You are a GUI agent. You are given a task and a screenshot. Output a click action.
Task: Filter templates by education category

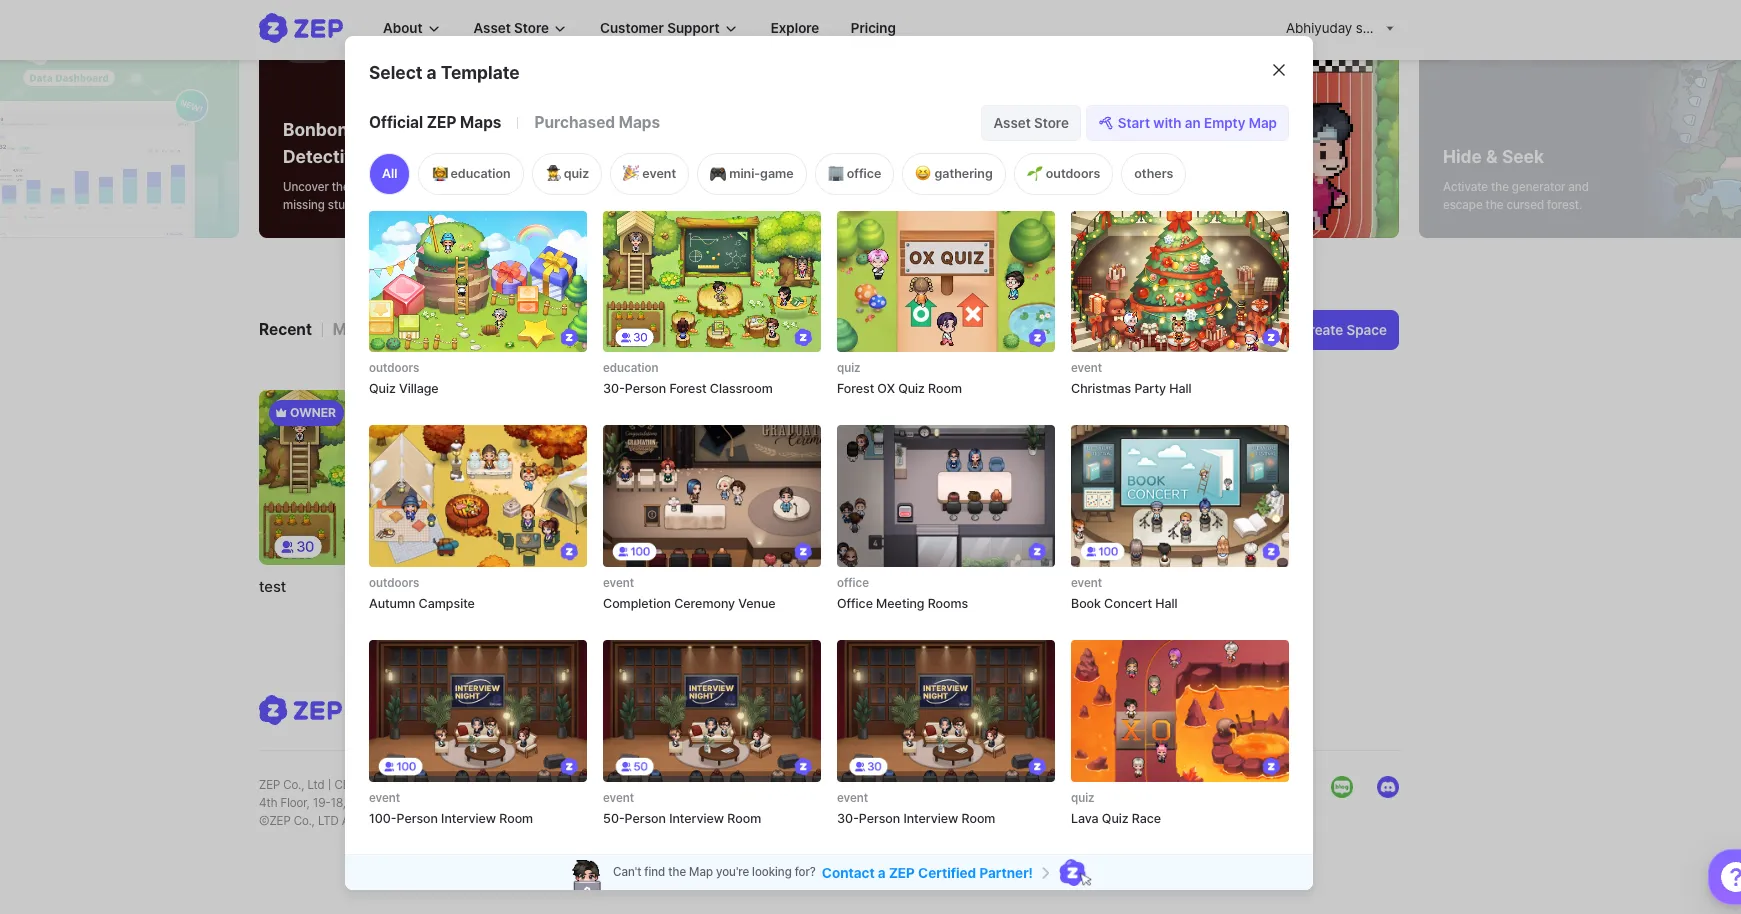(471, 174)
